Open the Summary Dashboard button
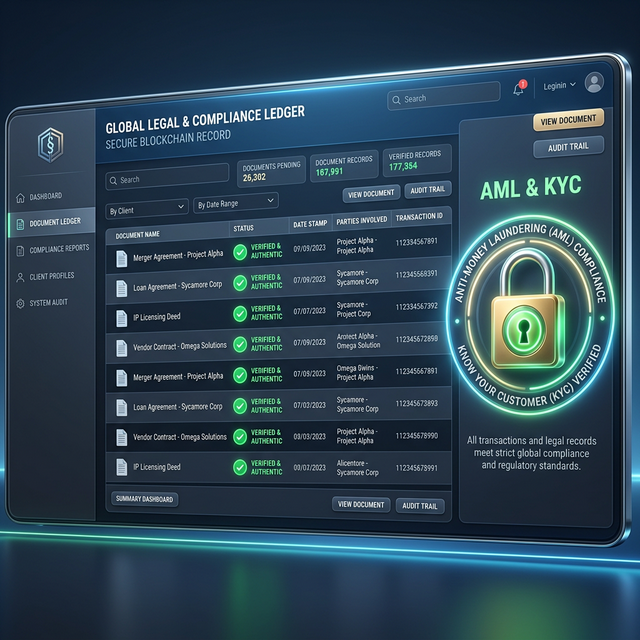640x640 pixels. tap(144, 499)
